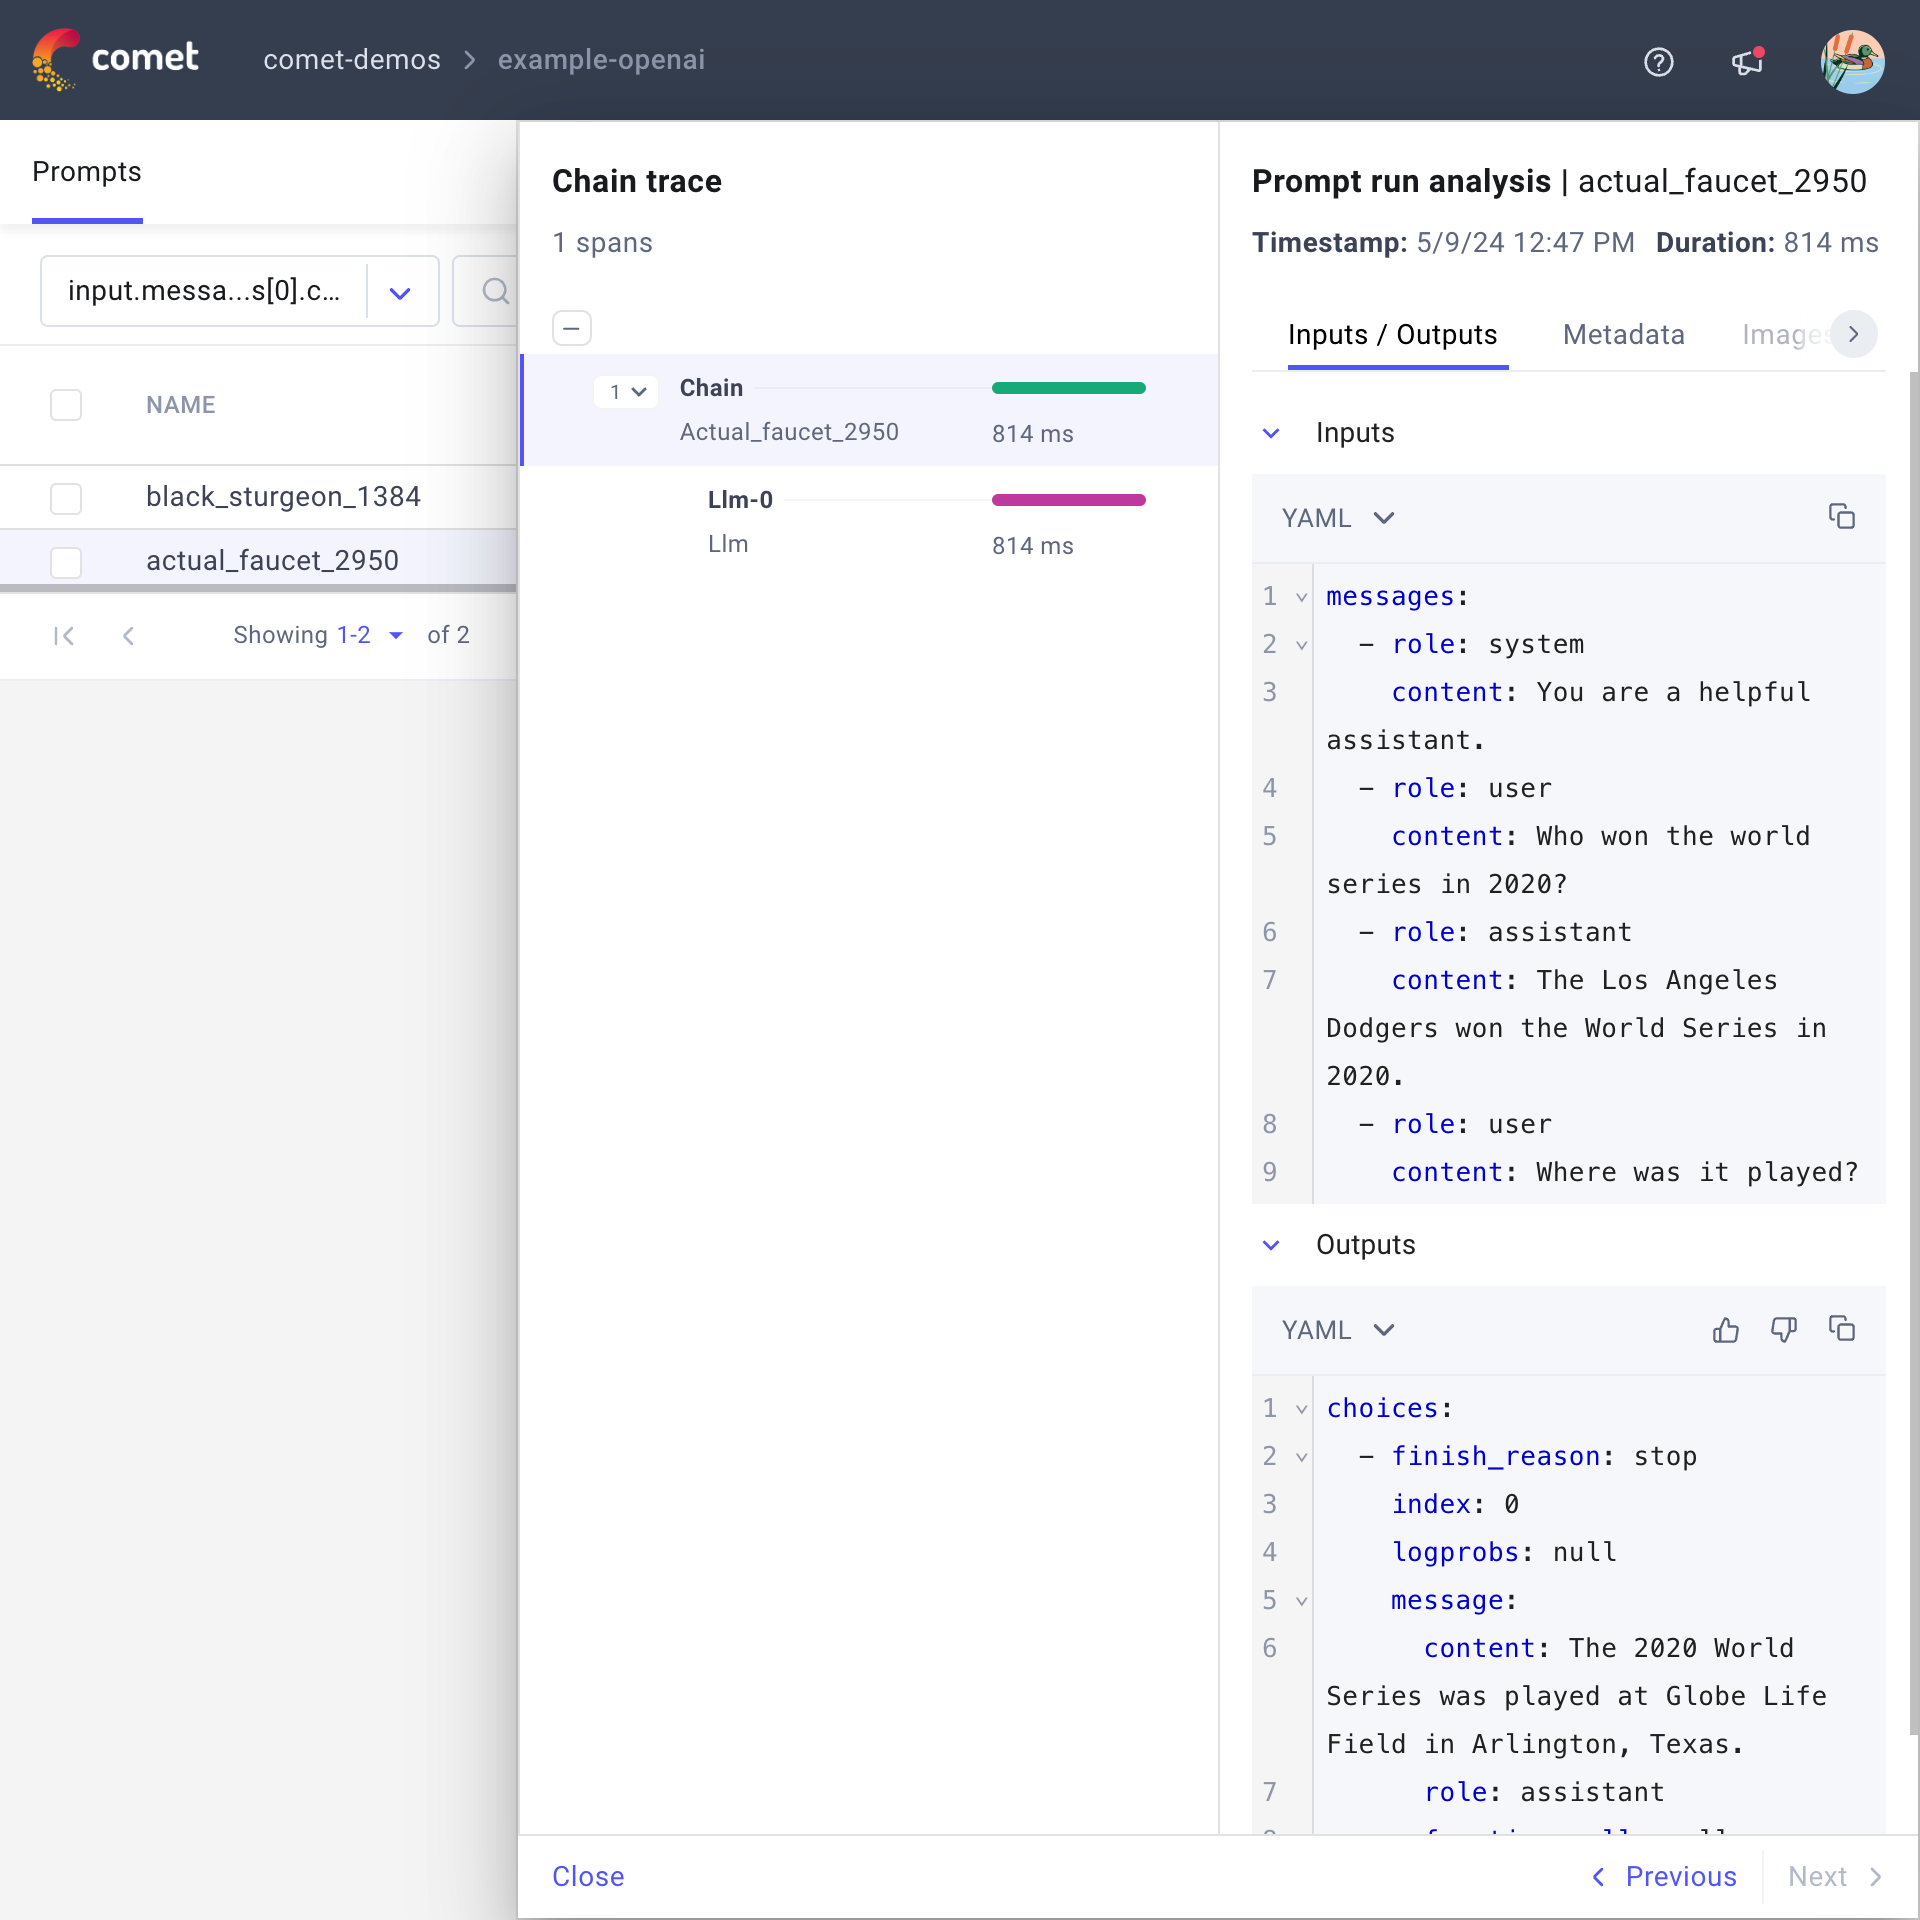1920x1920 pixels.
Task: Open the help menu in the header
Action: (x=1659, y=61)
